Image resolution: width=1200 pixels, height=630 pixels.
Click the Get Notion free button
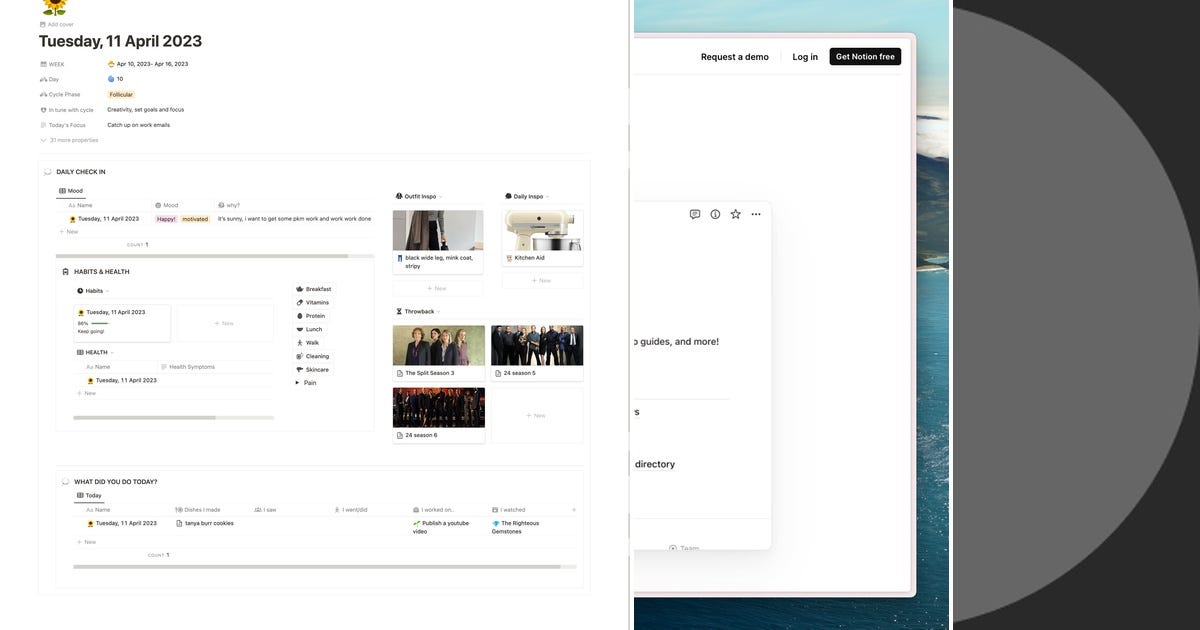point(865,56)
